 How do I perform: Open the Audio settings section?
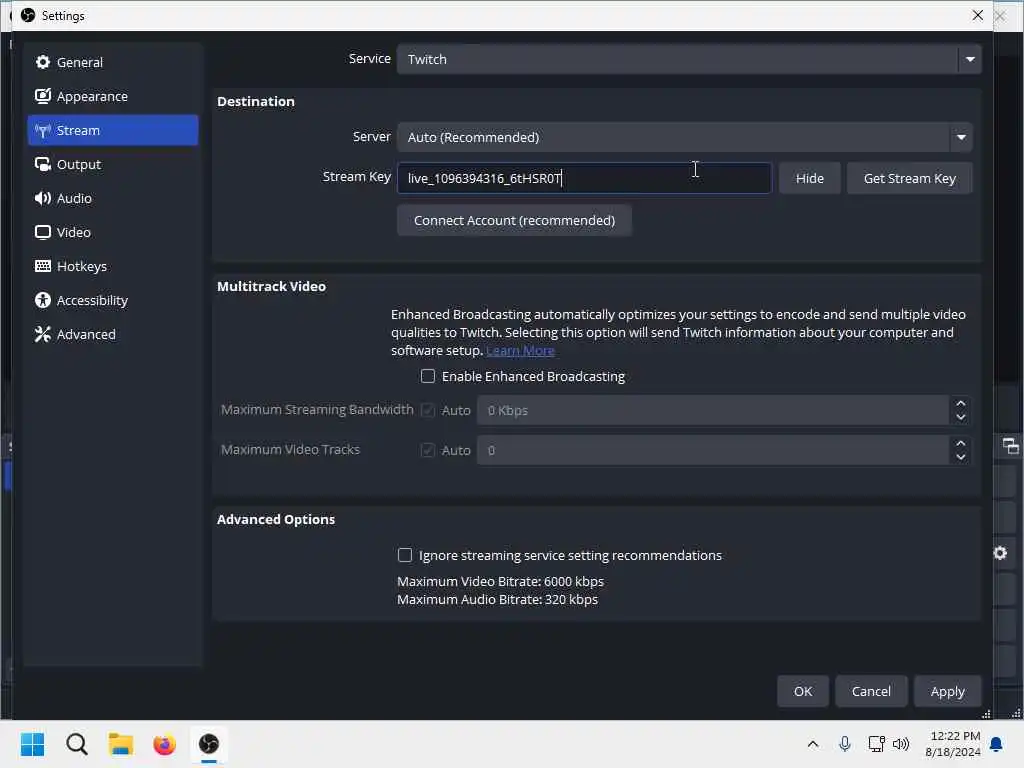(x=112, y=198)
